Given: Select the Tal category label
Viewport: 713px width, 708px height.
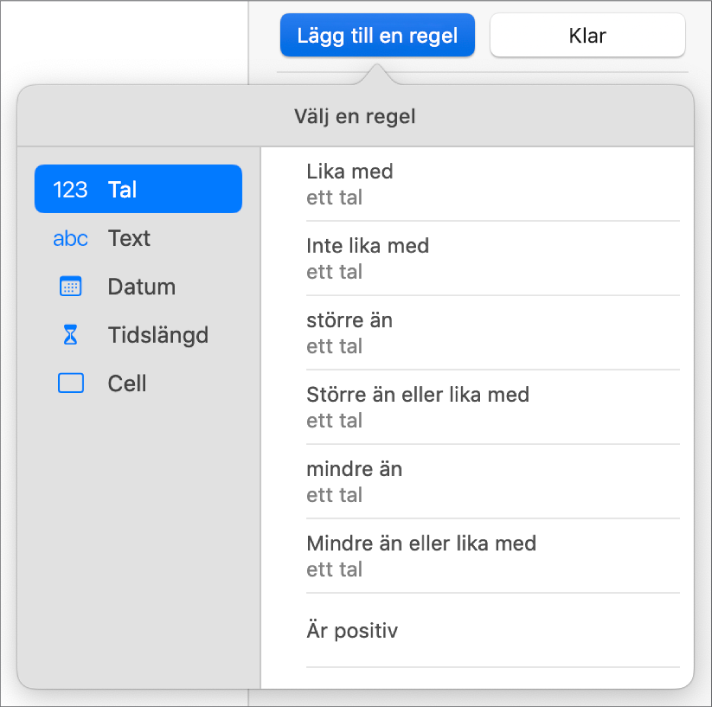Looking at the screenshot, I should (x=123, y=190).
